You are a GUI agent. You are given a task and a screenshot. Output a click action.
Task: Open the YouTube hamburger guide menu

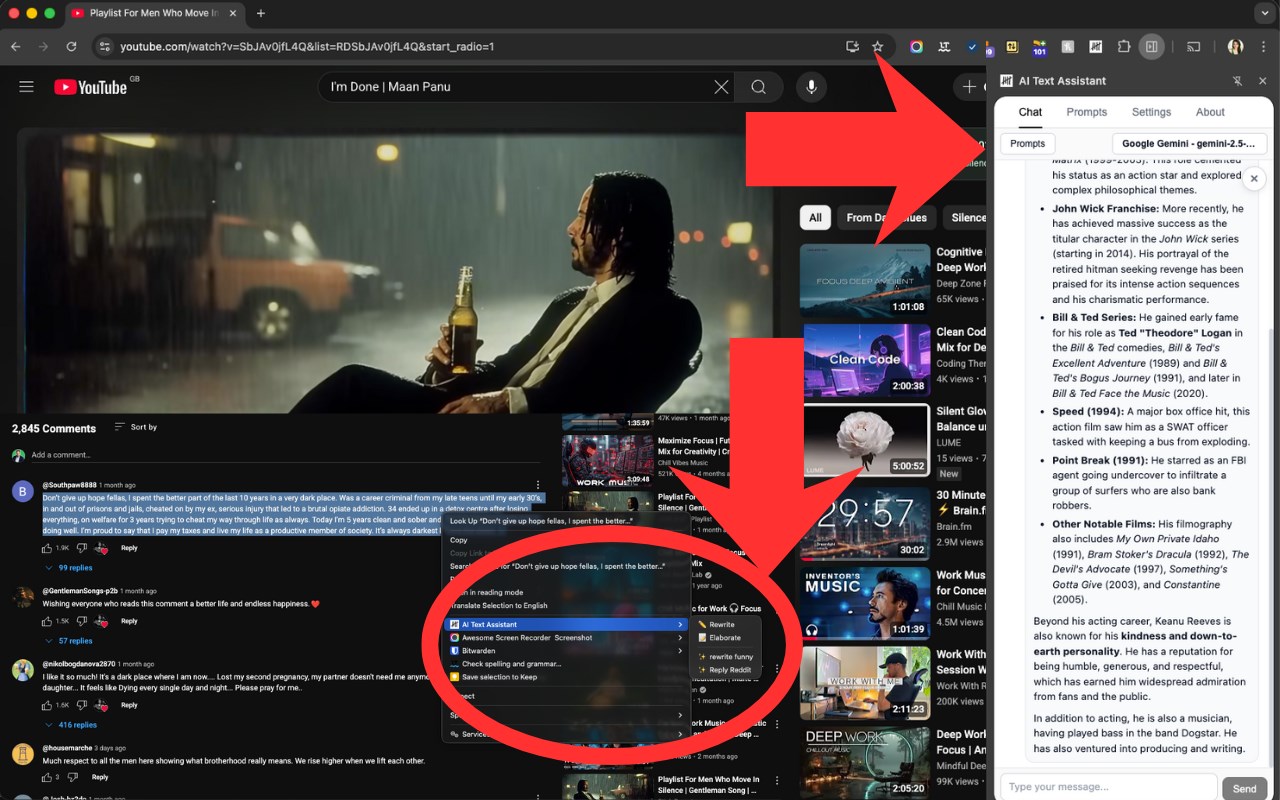tap(26, 87)
